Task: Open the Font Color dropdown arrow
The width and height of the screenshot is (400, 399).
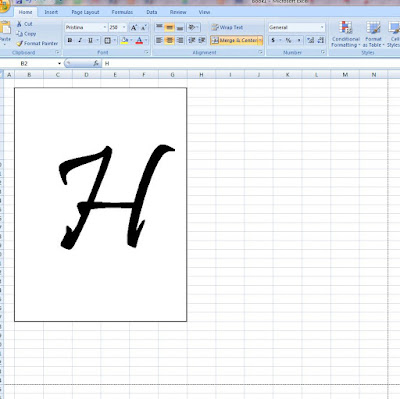Action: (x=146, y=40)
